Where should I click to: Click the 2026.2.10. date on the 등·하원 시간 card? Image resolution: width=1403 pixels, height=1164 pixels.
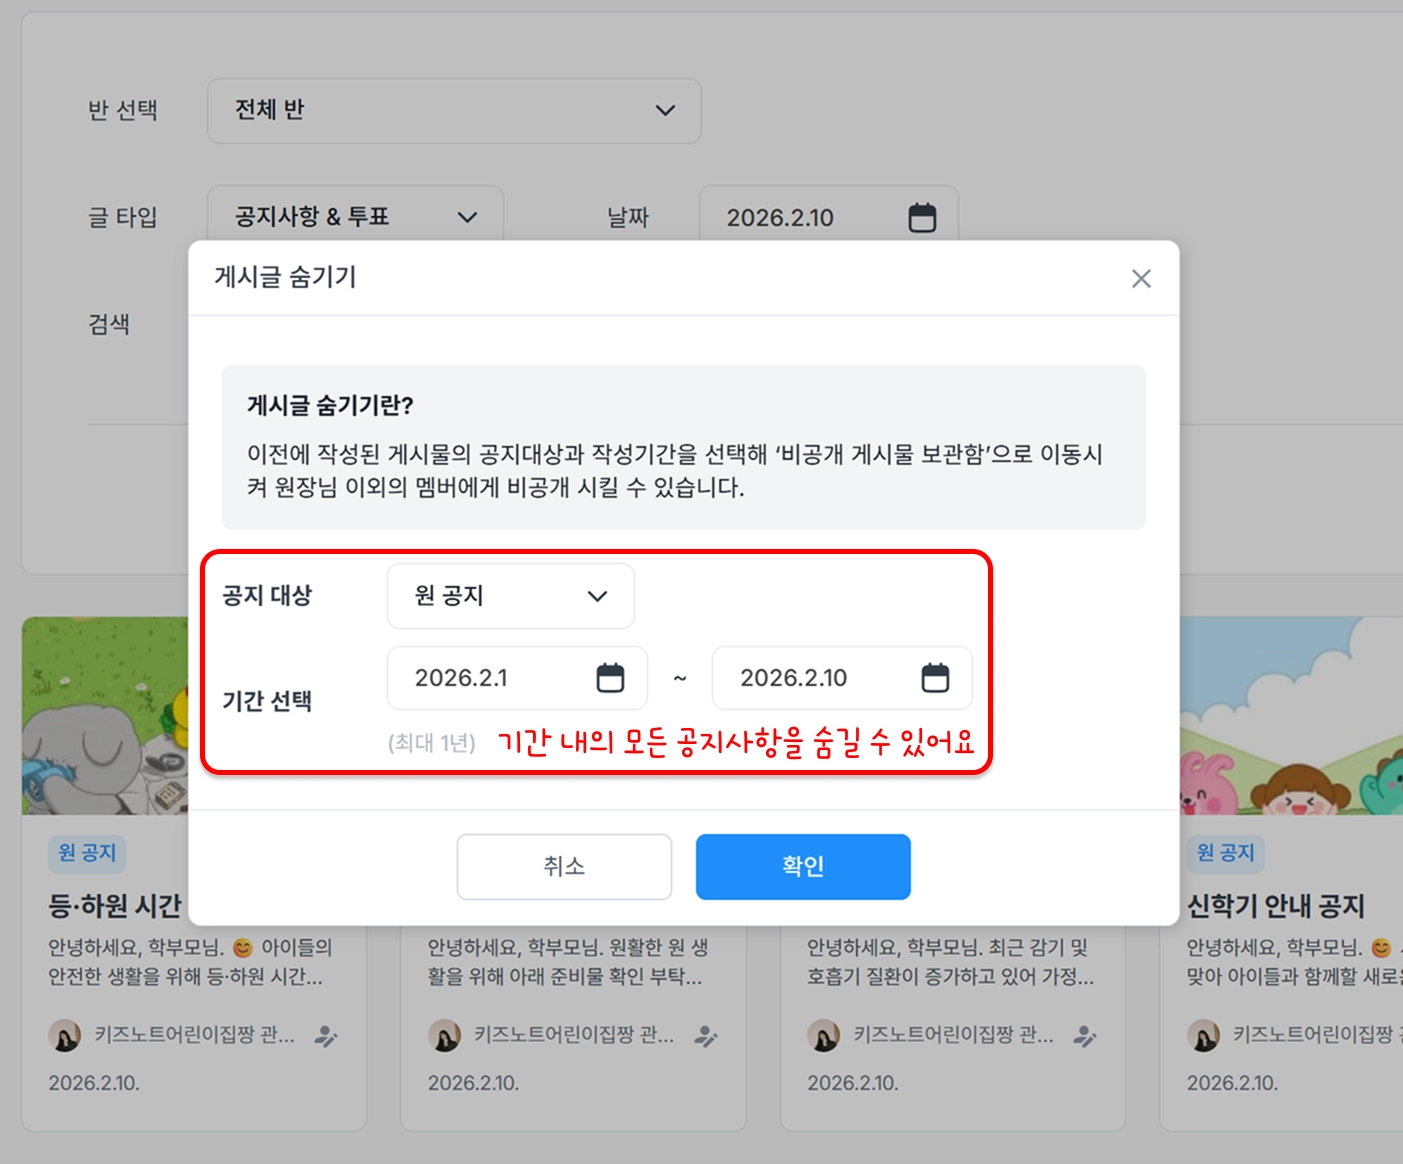tap(94, 1083)
